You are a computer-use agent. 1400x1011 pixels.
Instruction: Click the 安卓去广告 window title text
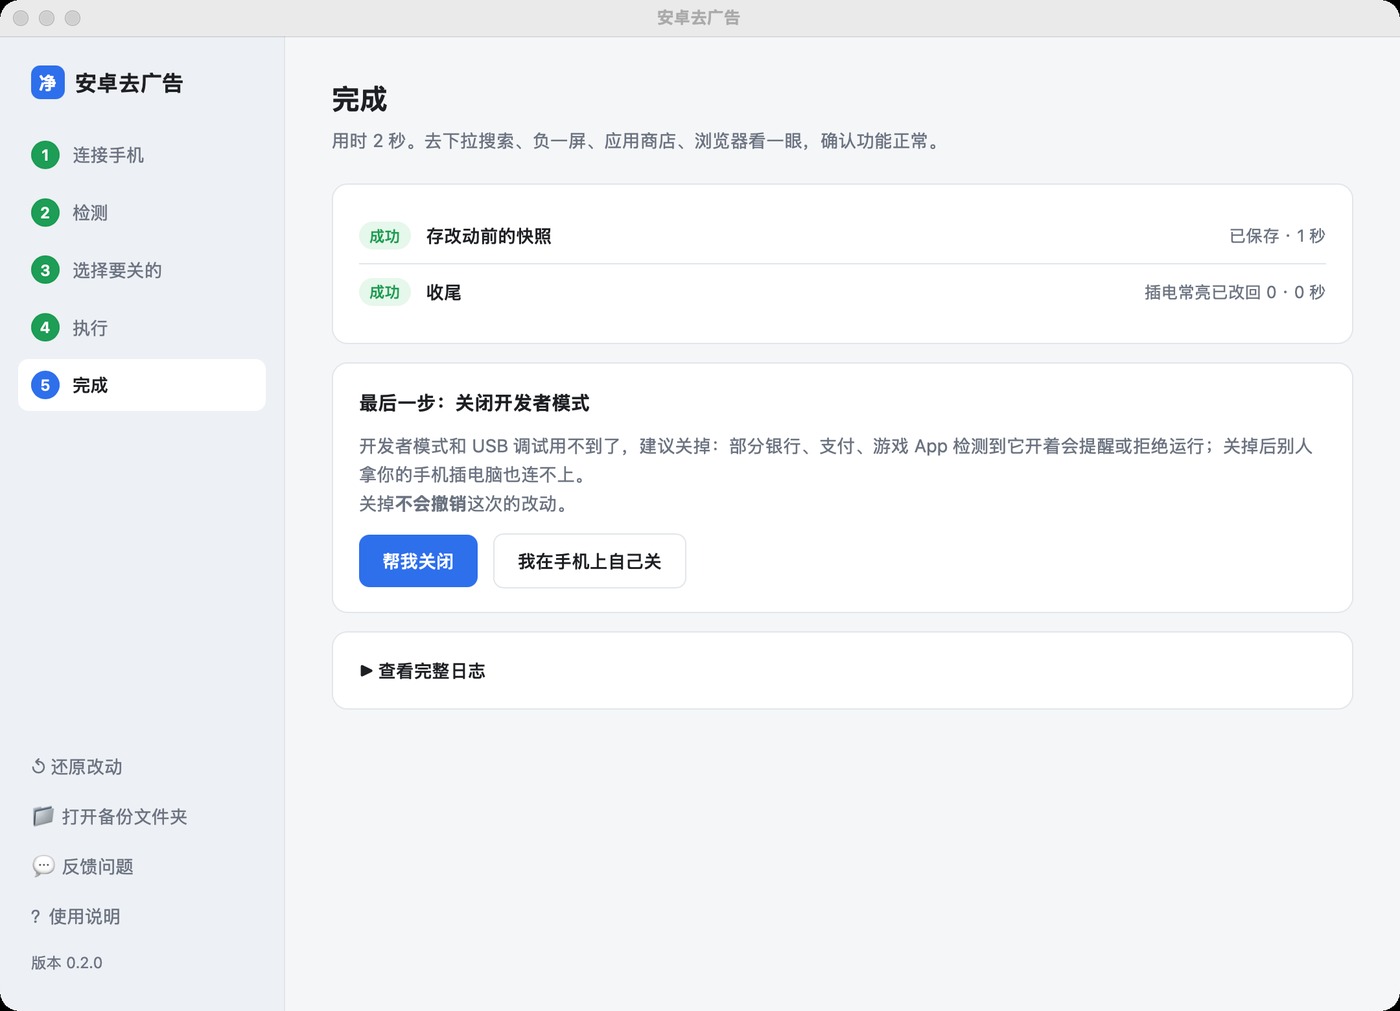coord(699,18)
